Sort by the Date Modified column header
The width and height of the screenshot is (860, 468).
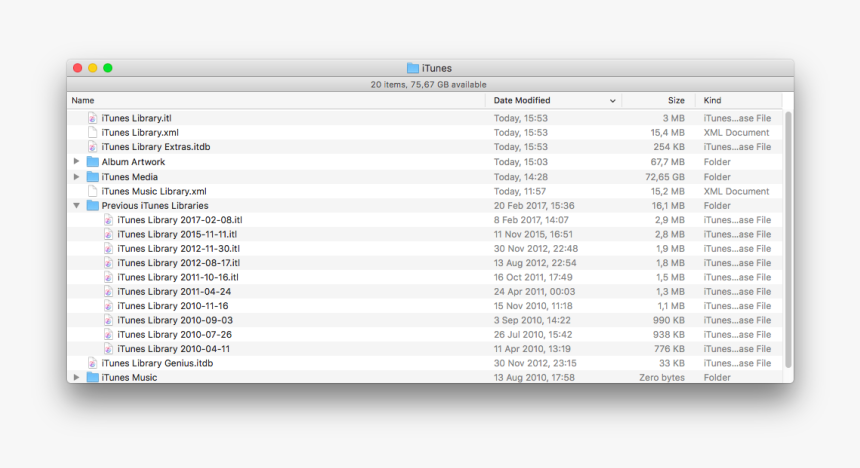point(553,100)
